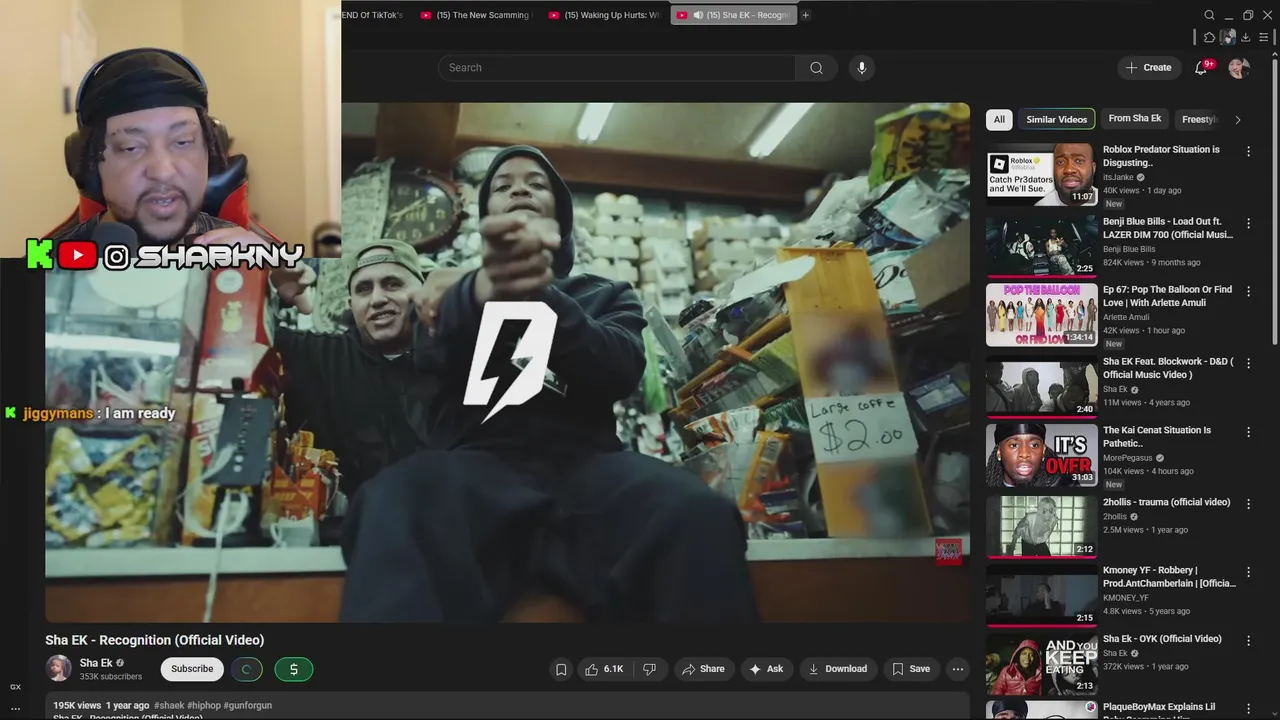Click the YouTube search magnifier button
This screenshot has width=1280, height=720.
(816, 68)
